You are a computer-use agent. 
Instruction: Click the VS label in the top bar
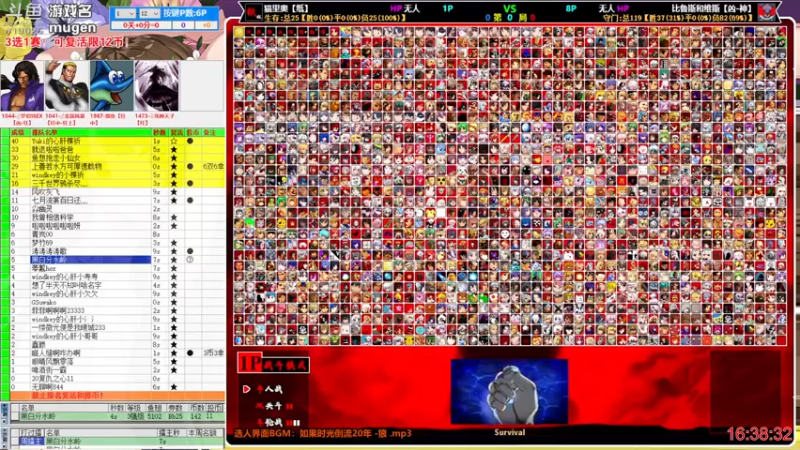[x=509, y=8]
